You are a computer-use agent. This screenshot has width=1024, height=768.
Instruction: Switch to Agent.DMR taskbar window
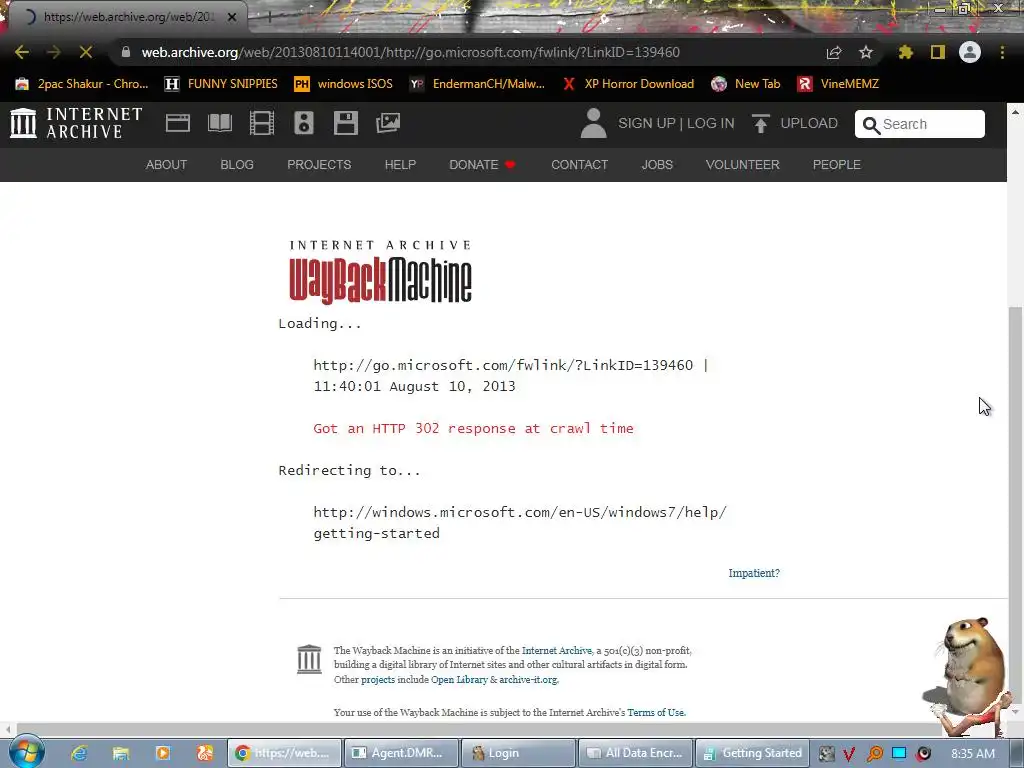point(400,753)
